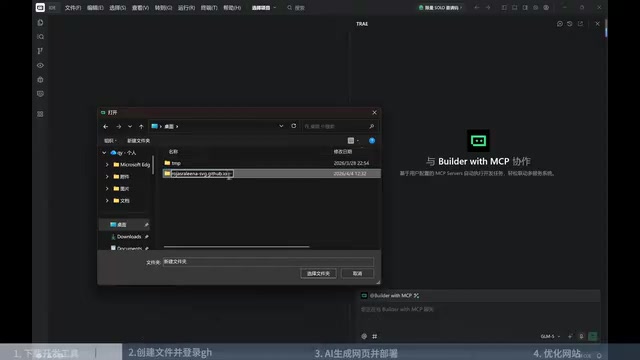Go forward in the Open dialog
This screenshot has height=360, width=640.
point(118,127)
